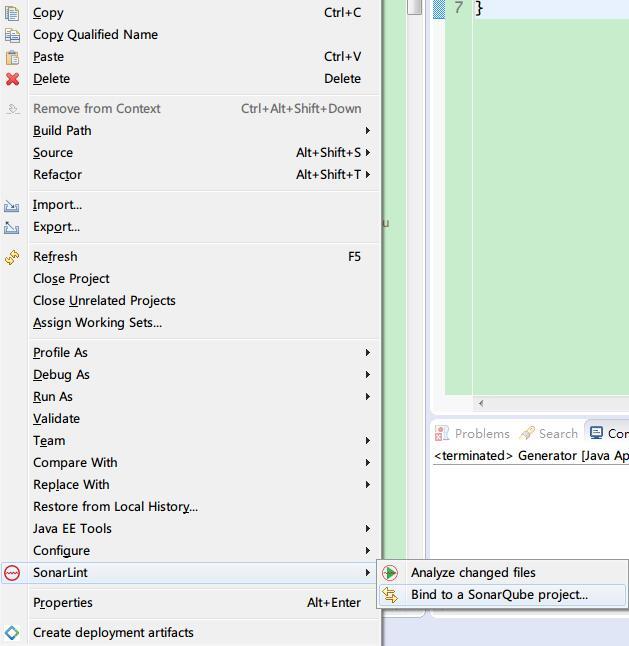Choose Copy from the context menu
The height and width of the screenshot is (646, 629).
point(190,13)
